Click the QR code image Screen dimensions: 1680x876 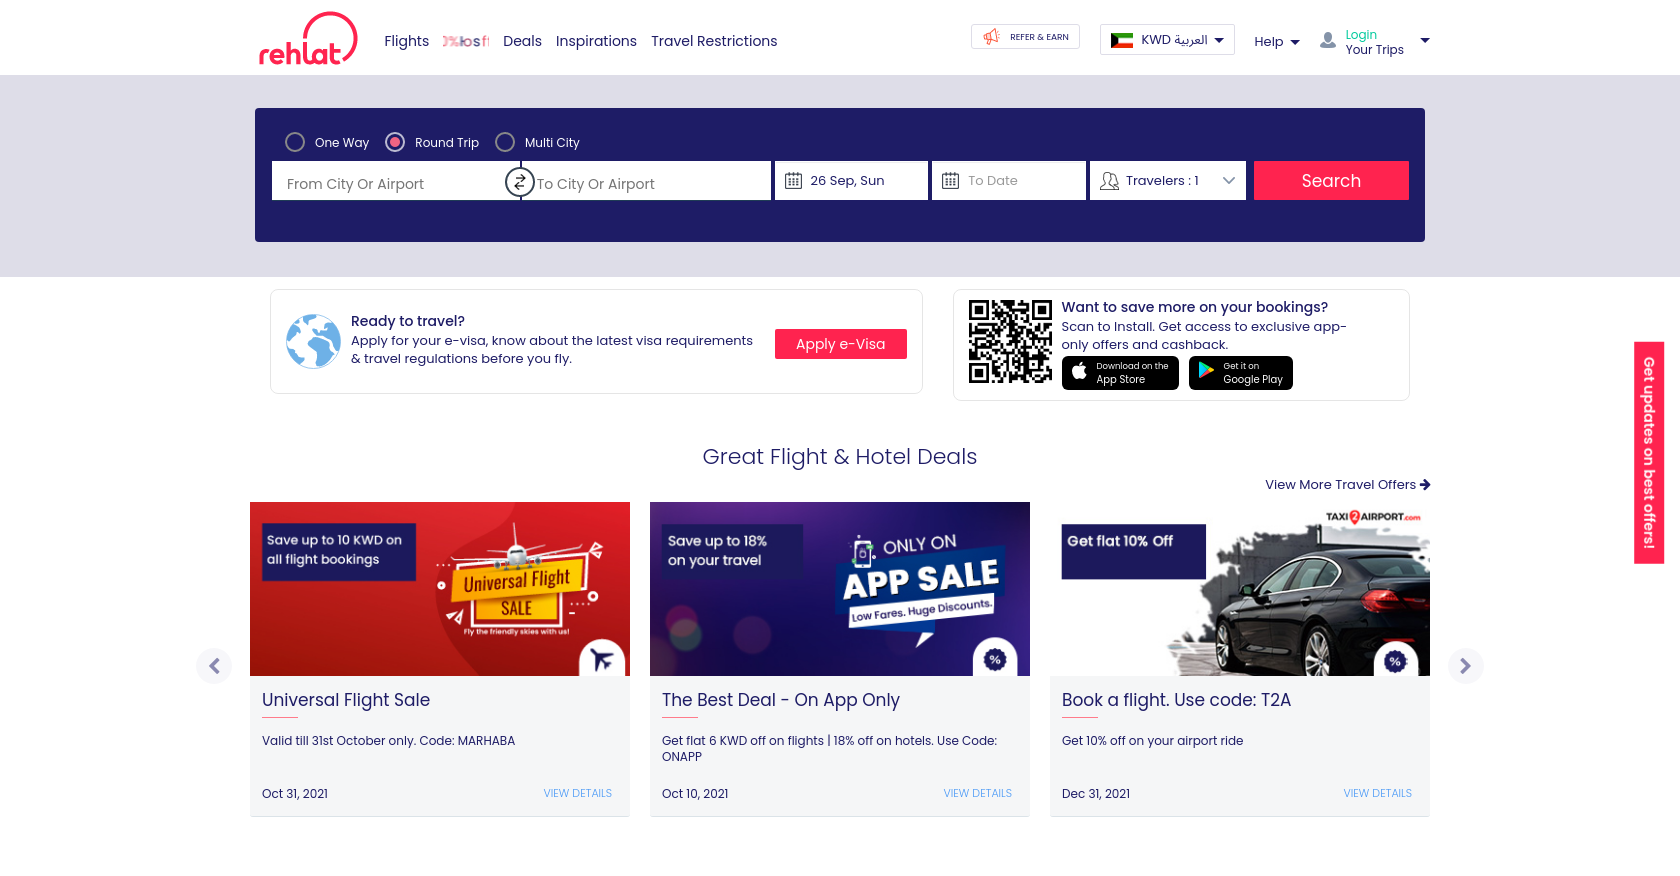[1010, 341]
